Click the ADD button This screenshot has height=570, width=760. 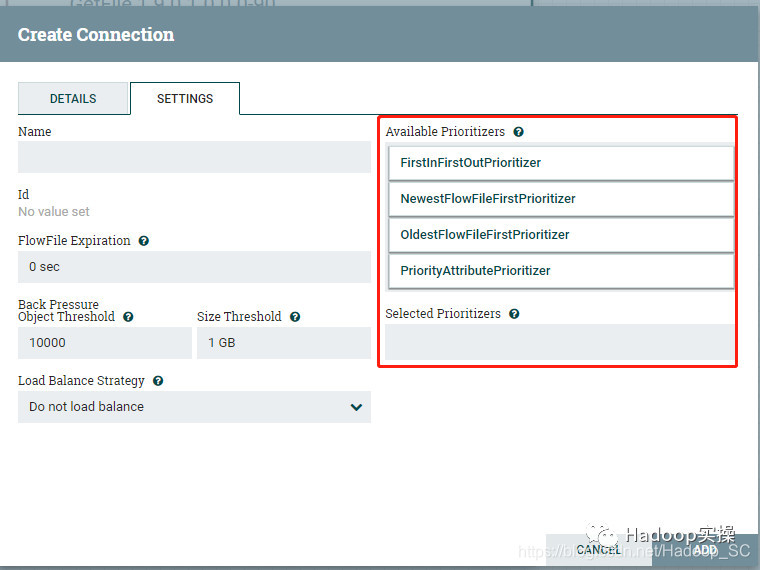tap(705, 550)
